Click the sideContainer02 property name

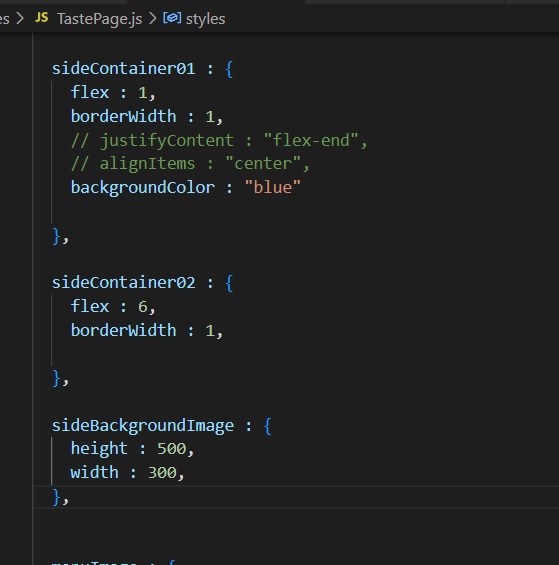click(124, 282)
